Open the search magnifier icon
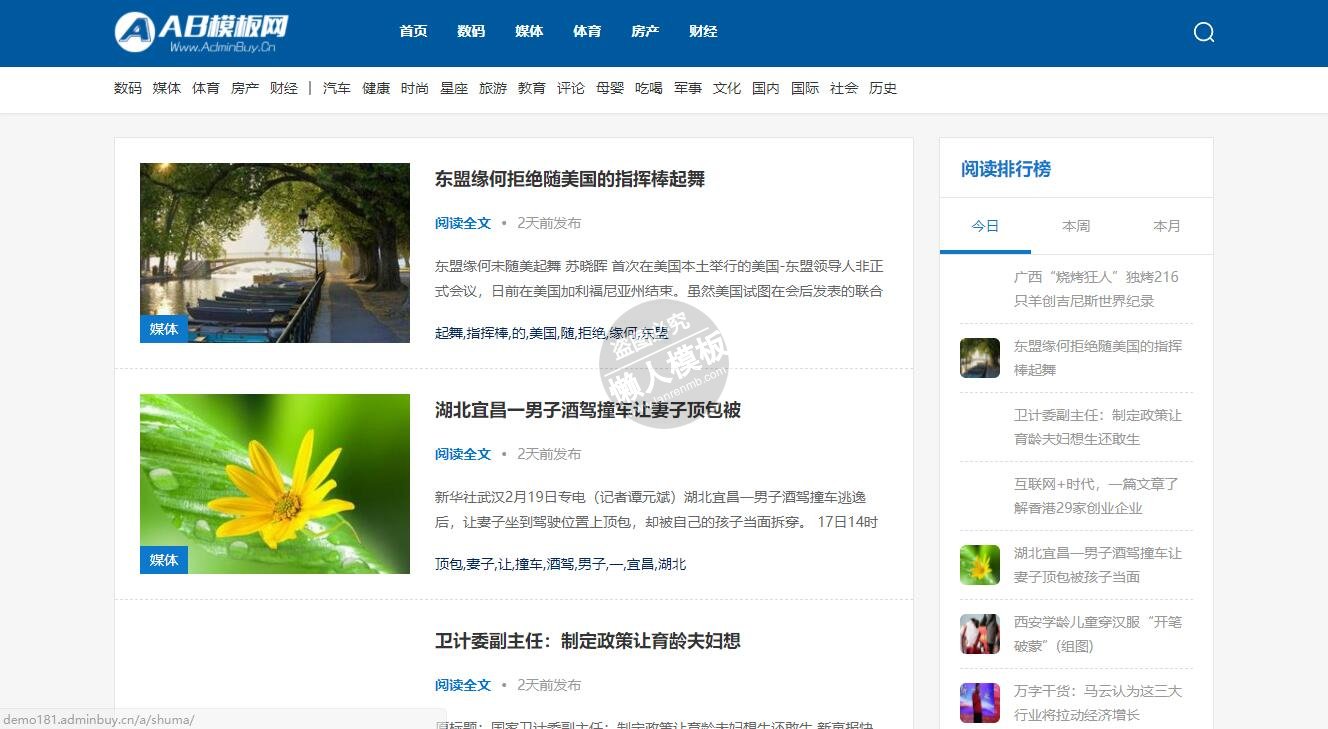Screen dimensions: 1328x729 1204,32
